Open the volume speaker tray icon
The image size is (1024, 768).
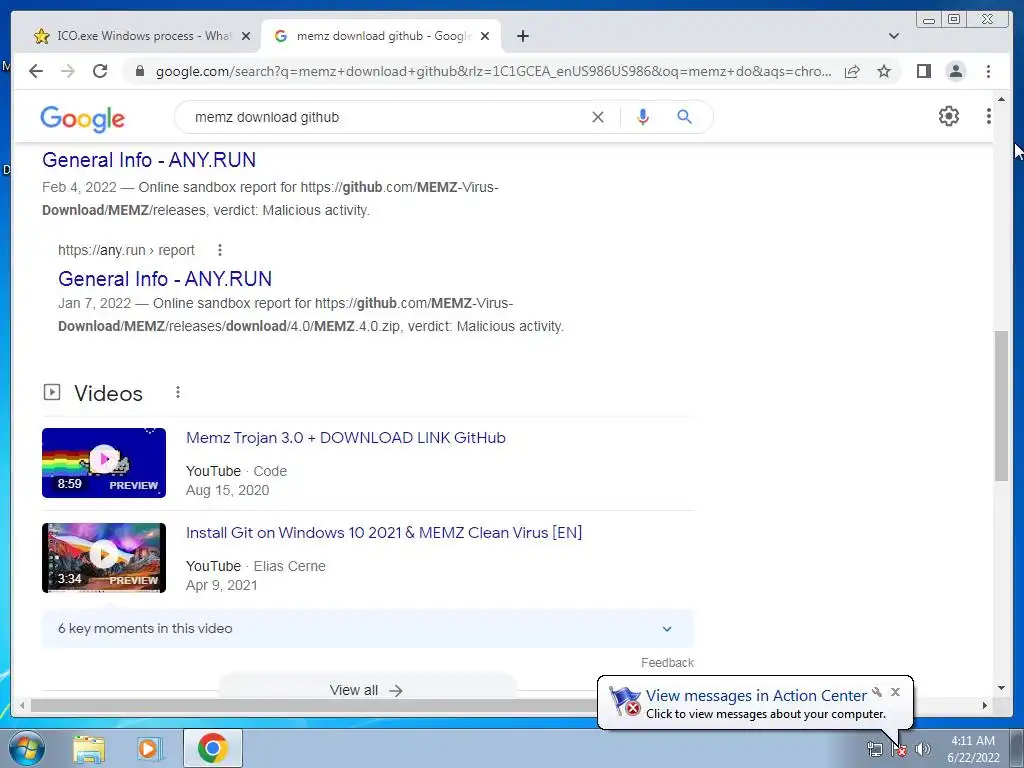[923, 749]
